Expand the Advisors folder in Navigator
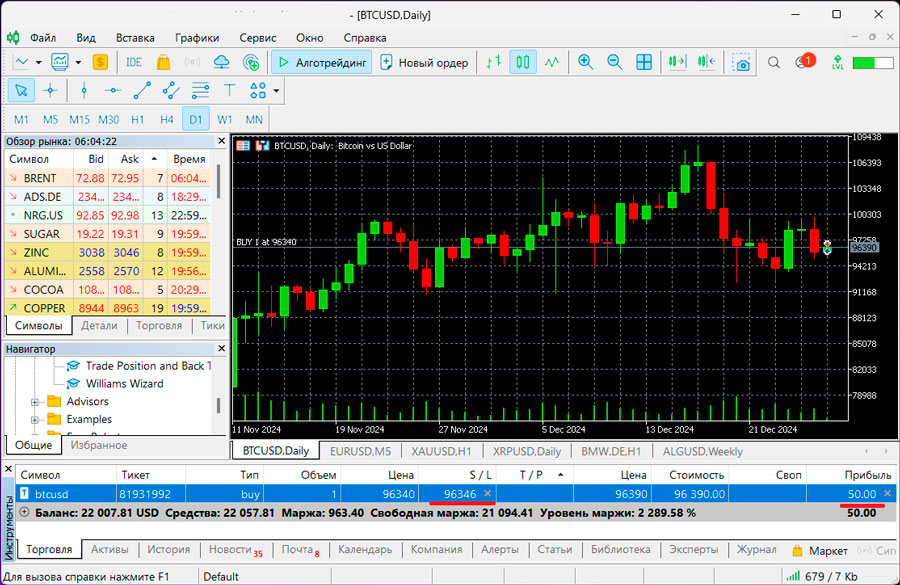The image size is (900, 585). [35, 402]
